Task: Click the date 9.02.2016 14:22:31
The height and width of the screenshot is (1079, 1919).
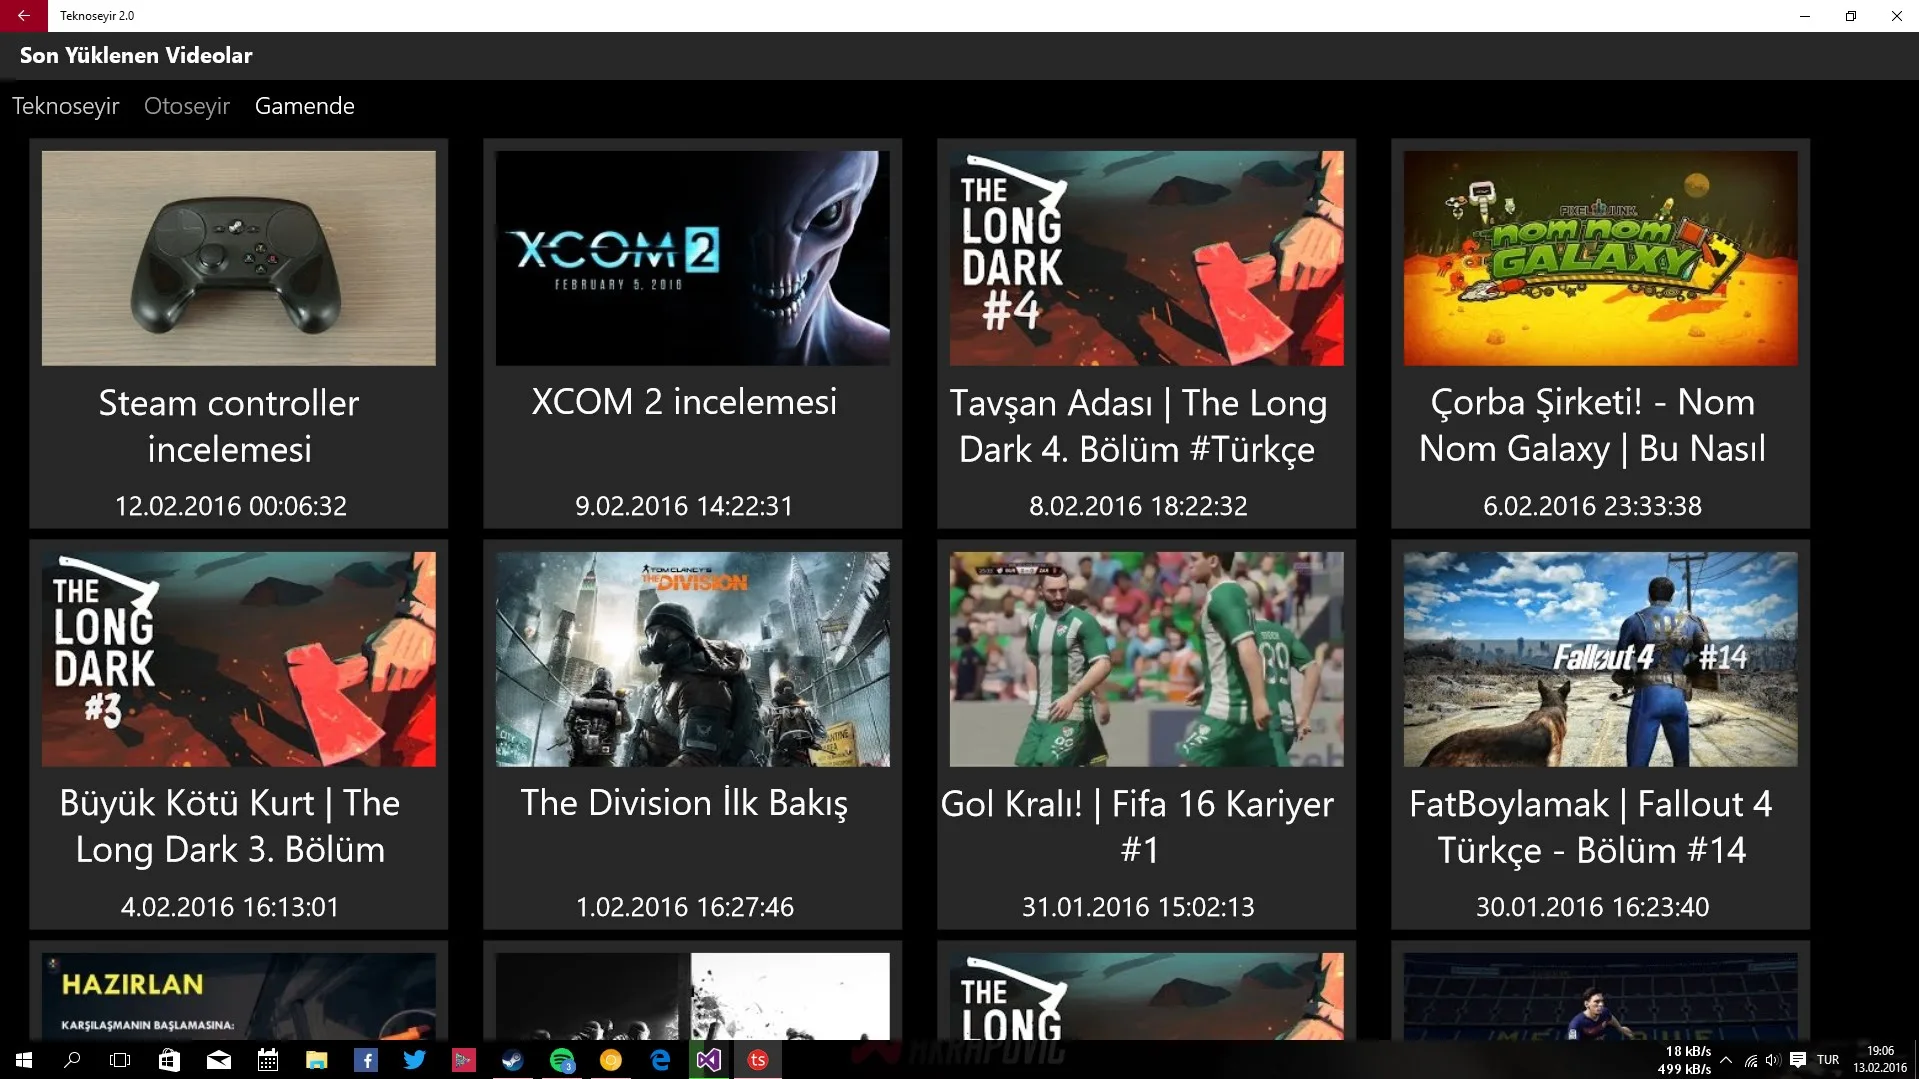Action: [684, 506]
